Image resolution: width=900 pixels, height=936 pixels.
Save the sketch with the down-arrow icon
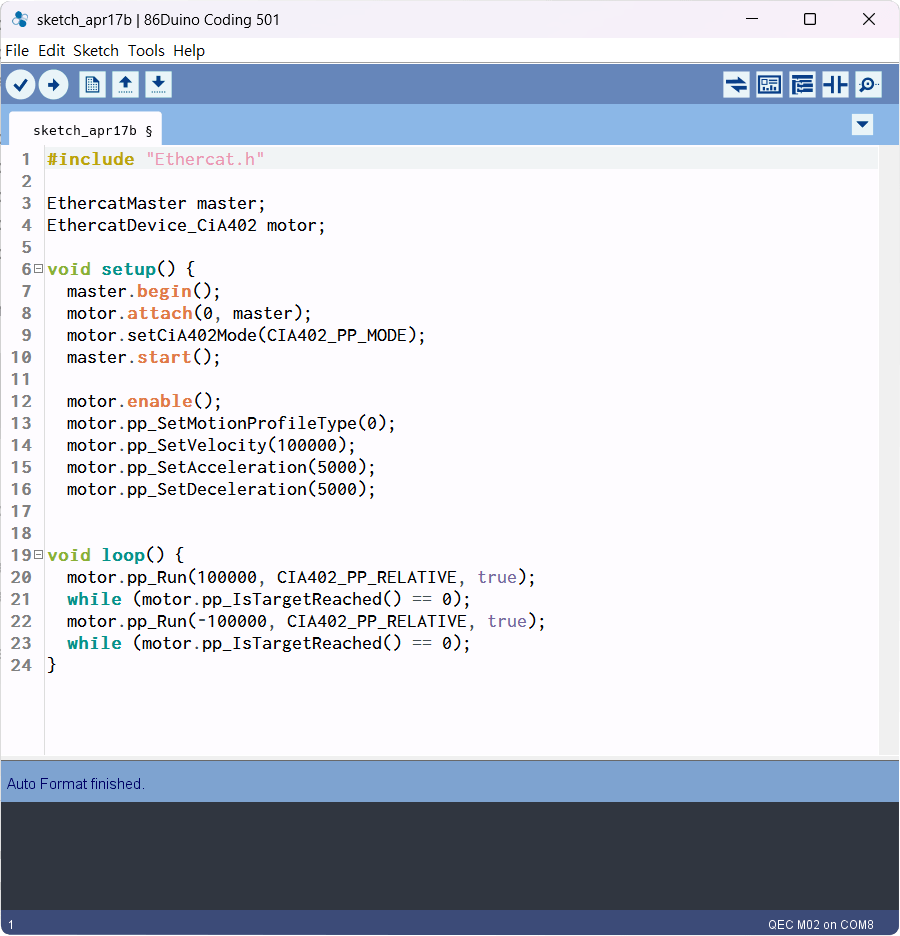tap(158, 85)
